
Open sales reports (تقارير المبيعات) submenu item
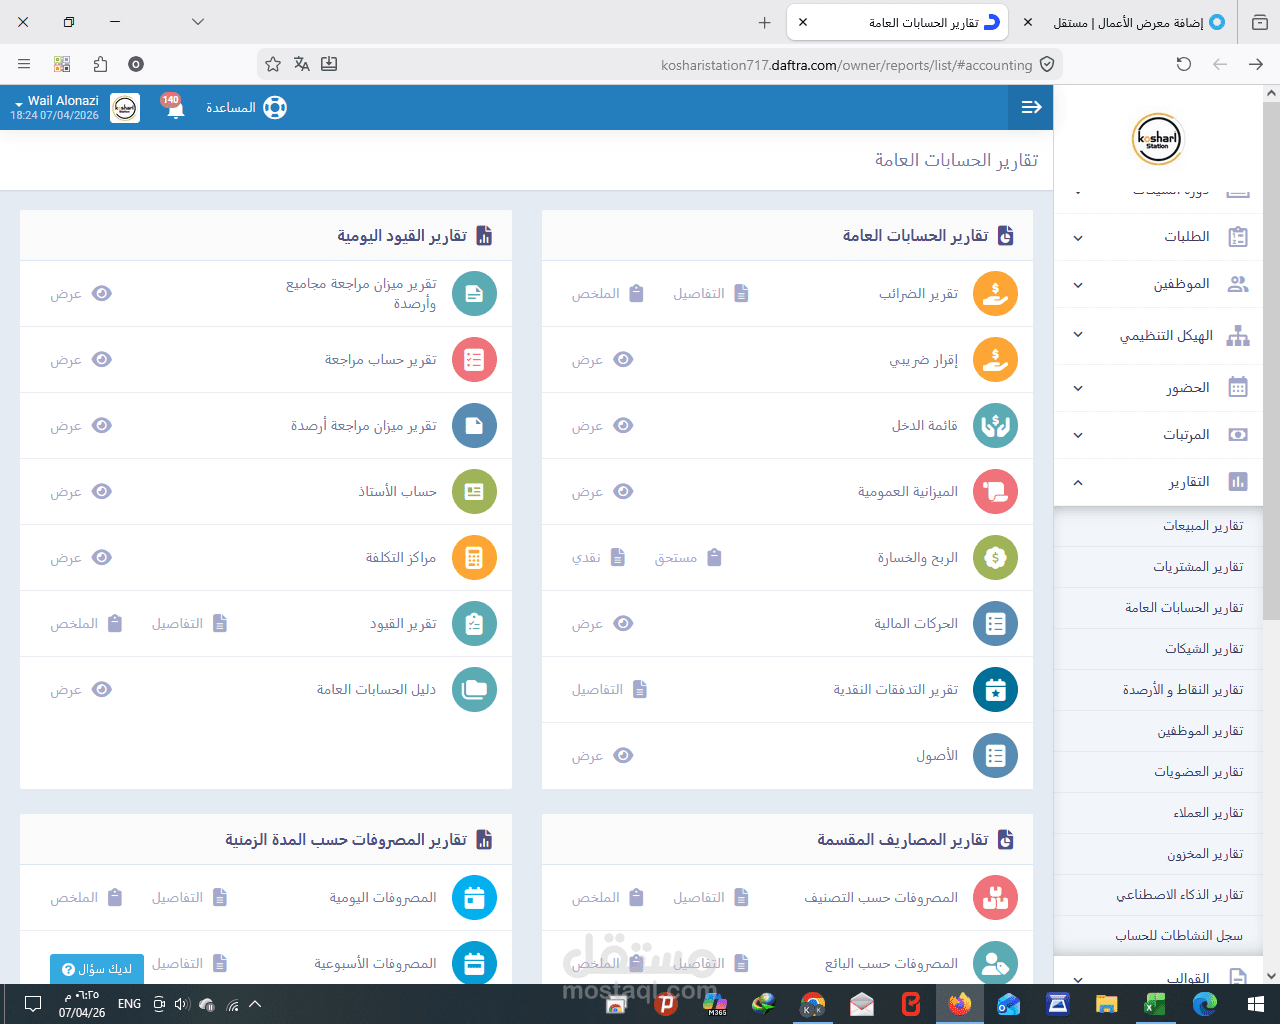point(1158,526)
